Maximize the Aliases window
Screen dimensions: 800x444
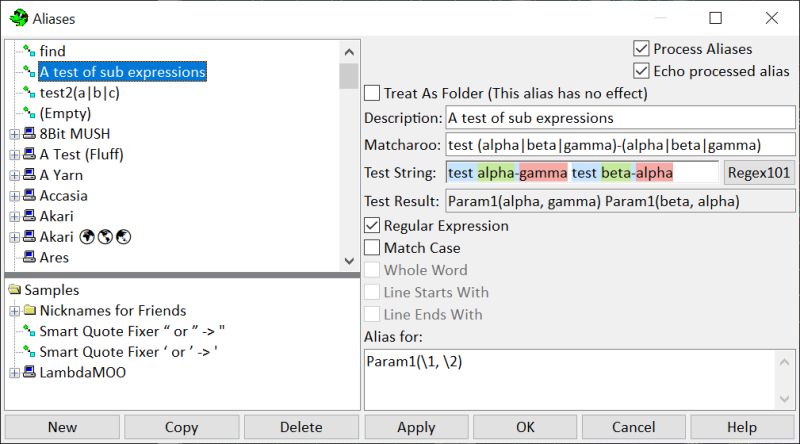point(715,18)
